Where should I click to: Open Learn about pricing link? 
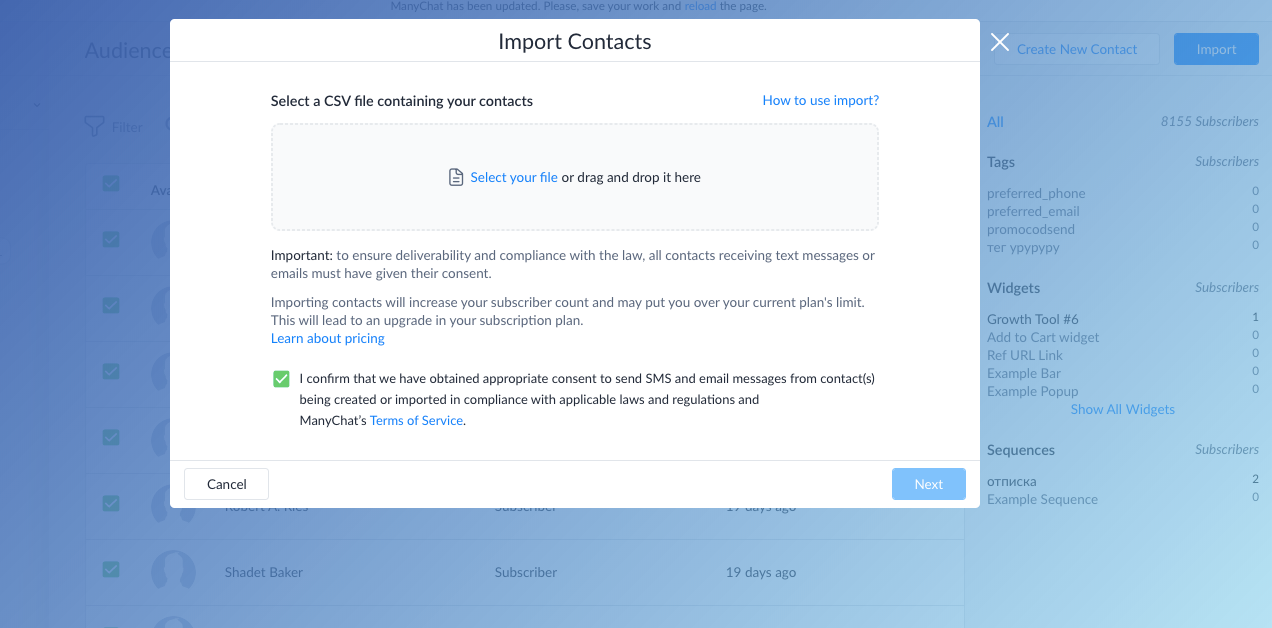327,338
